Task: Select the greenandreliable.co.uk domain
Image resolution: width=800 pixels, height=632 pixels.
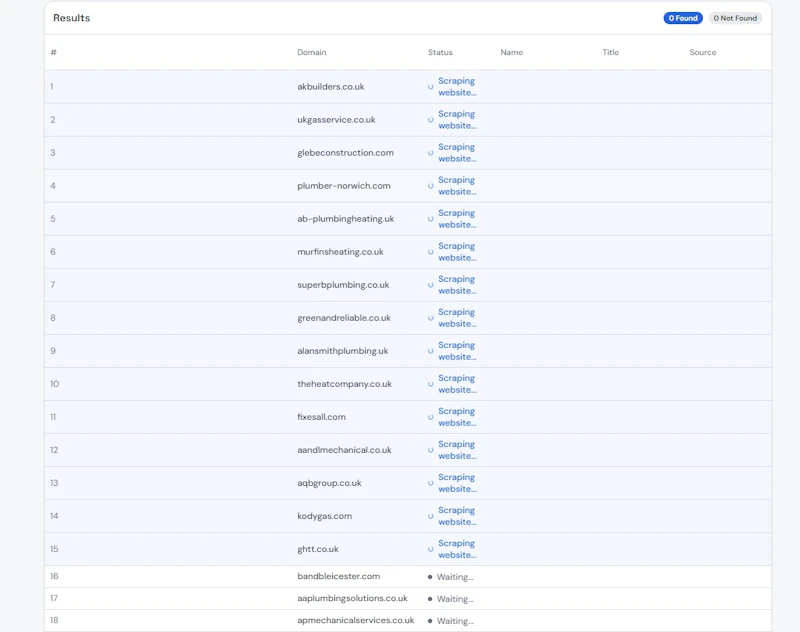Action: 344,318
